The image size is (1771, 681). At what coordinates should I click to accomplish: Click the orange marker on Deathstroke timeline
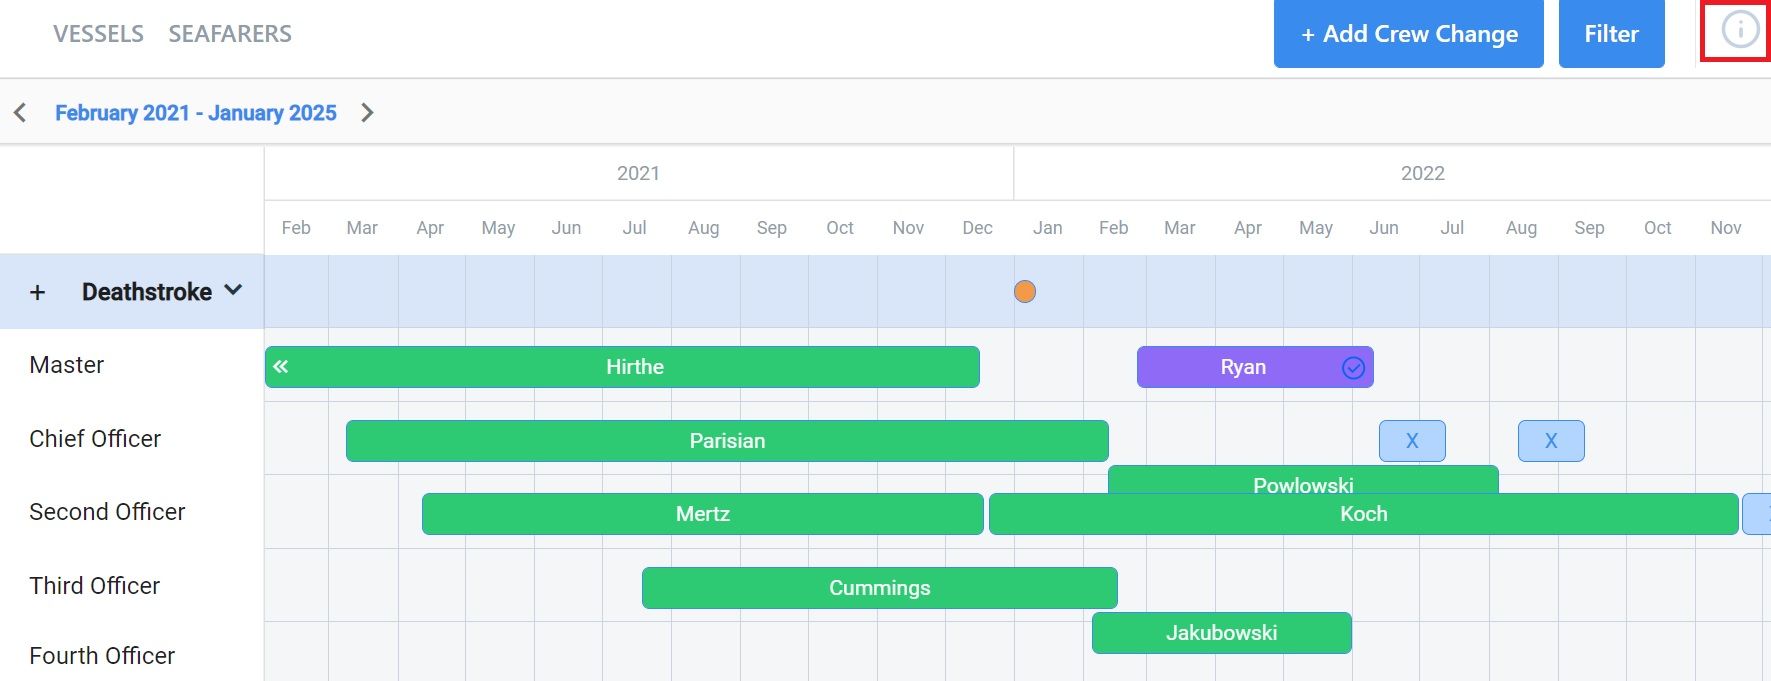tap(1025, 292)
